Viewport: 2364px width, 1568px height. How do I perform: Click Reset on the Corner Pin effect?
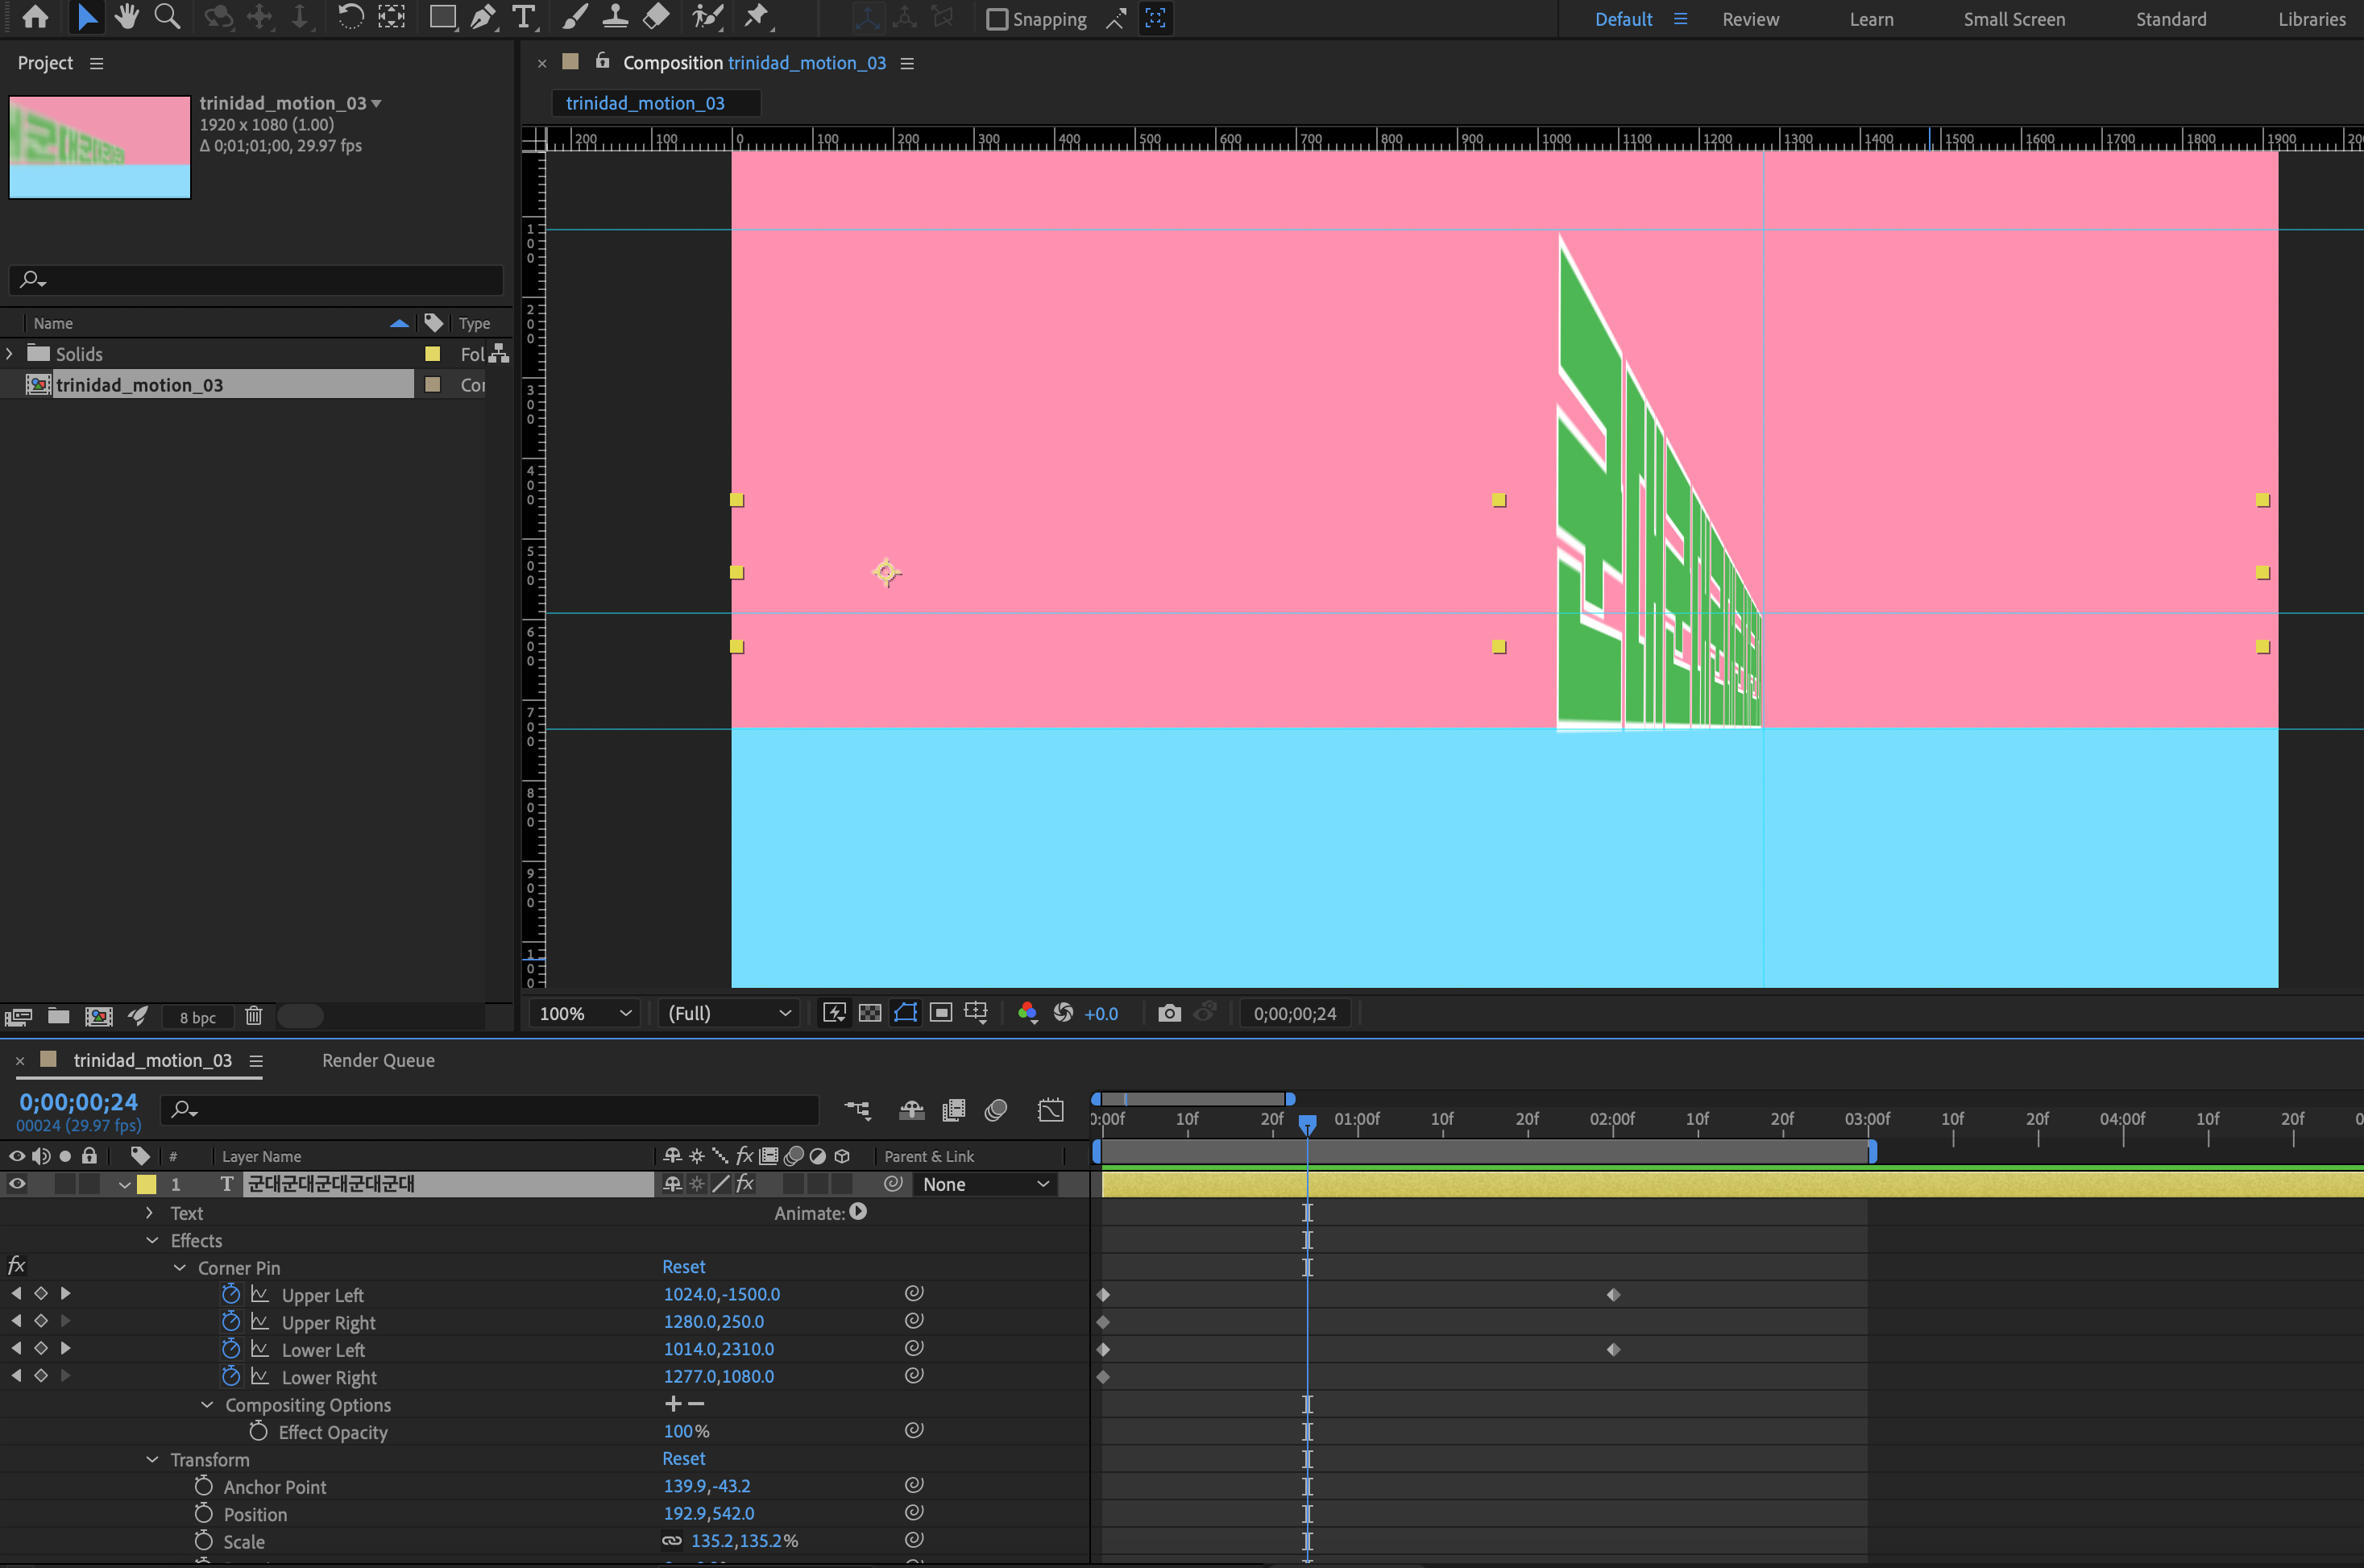[683, 1267]
